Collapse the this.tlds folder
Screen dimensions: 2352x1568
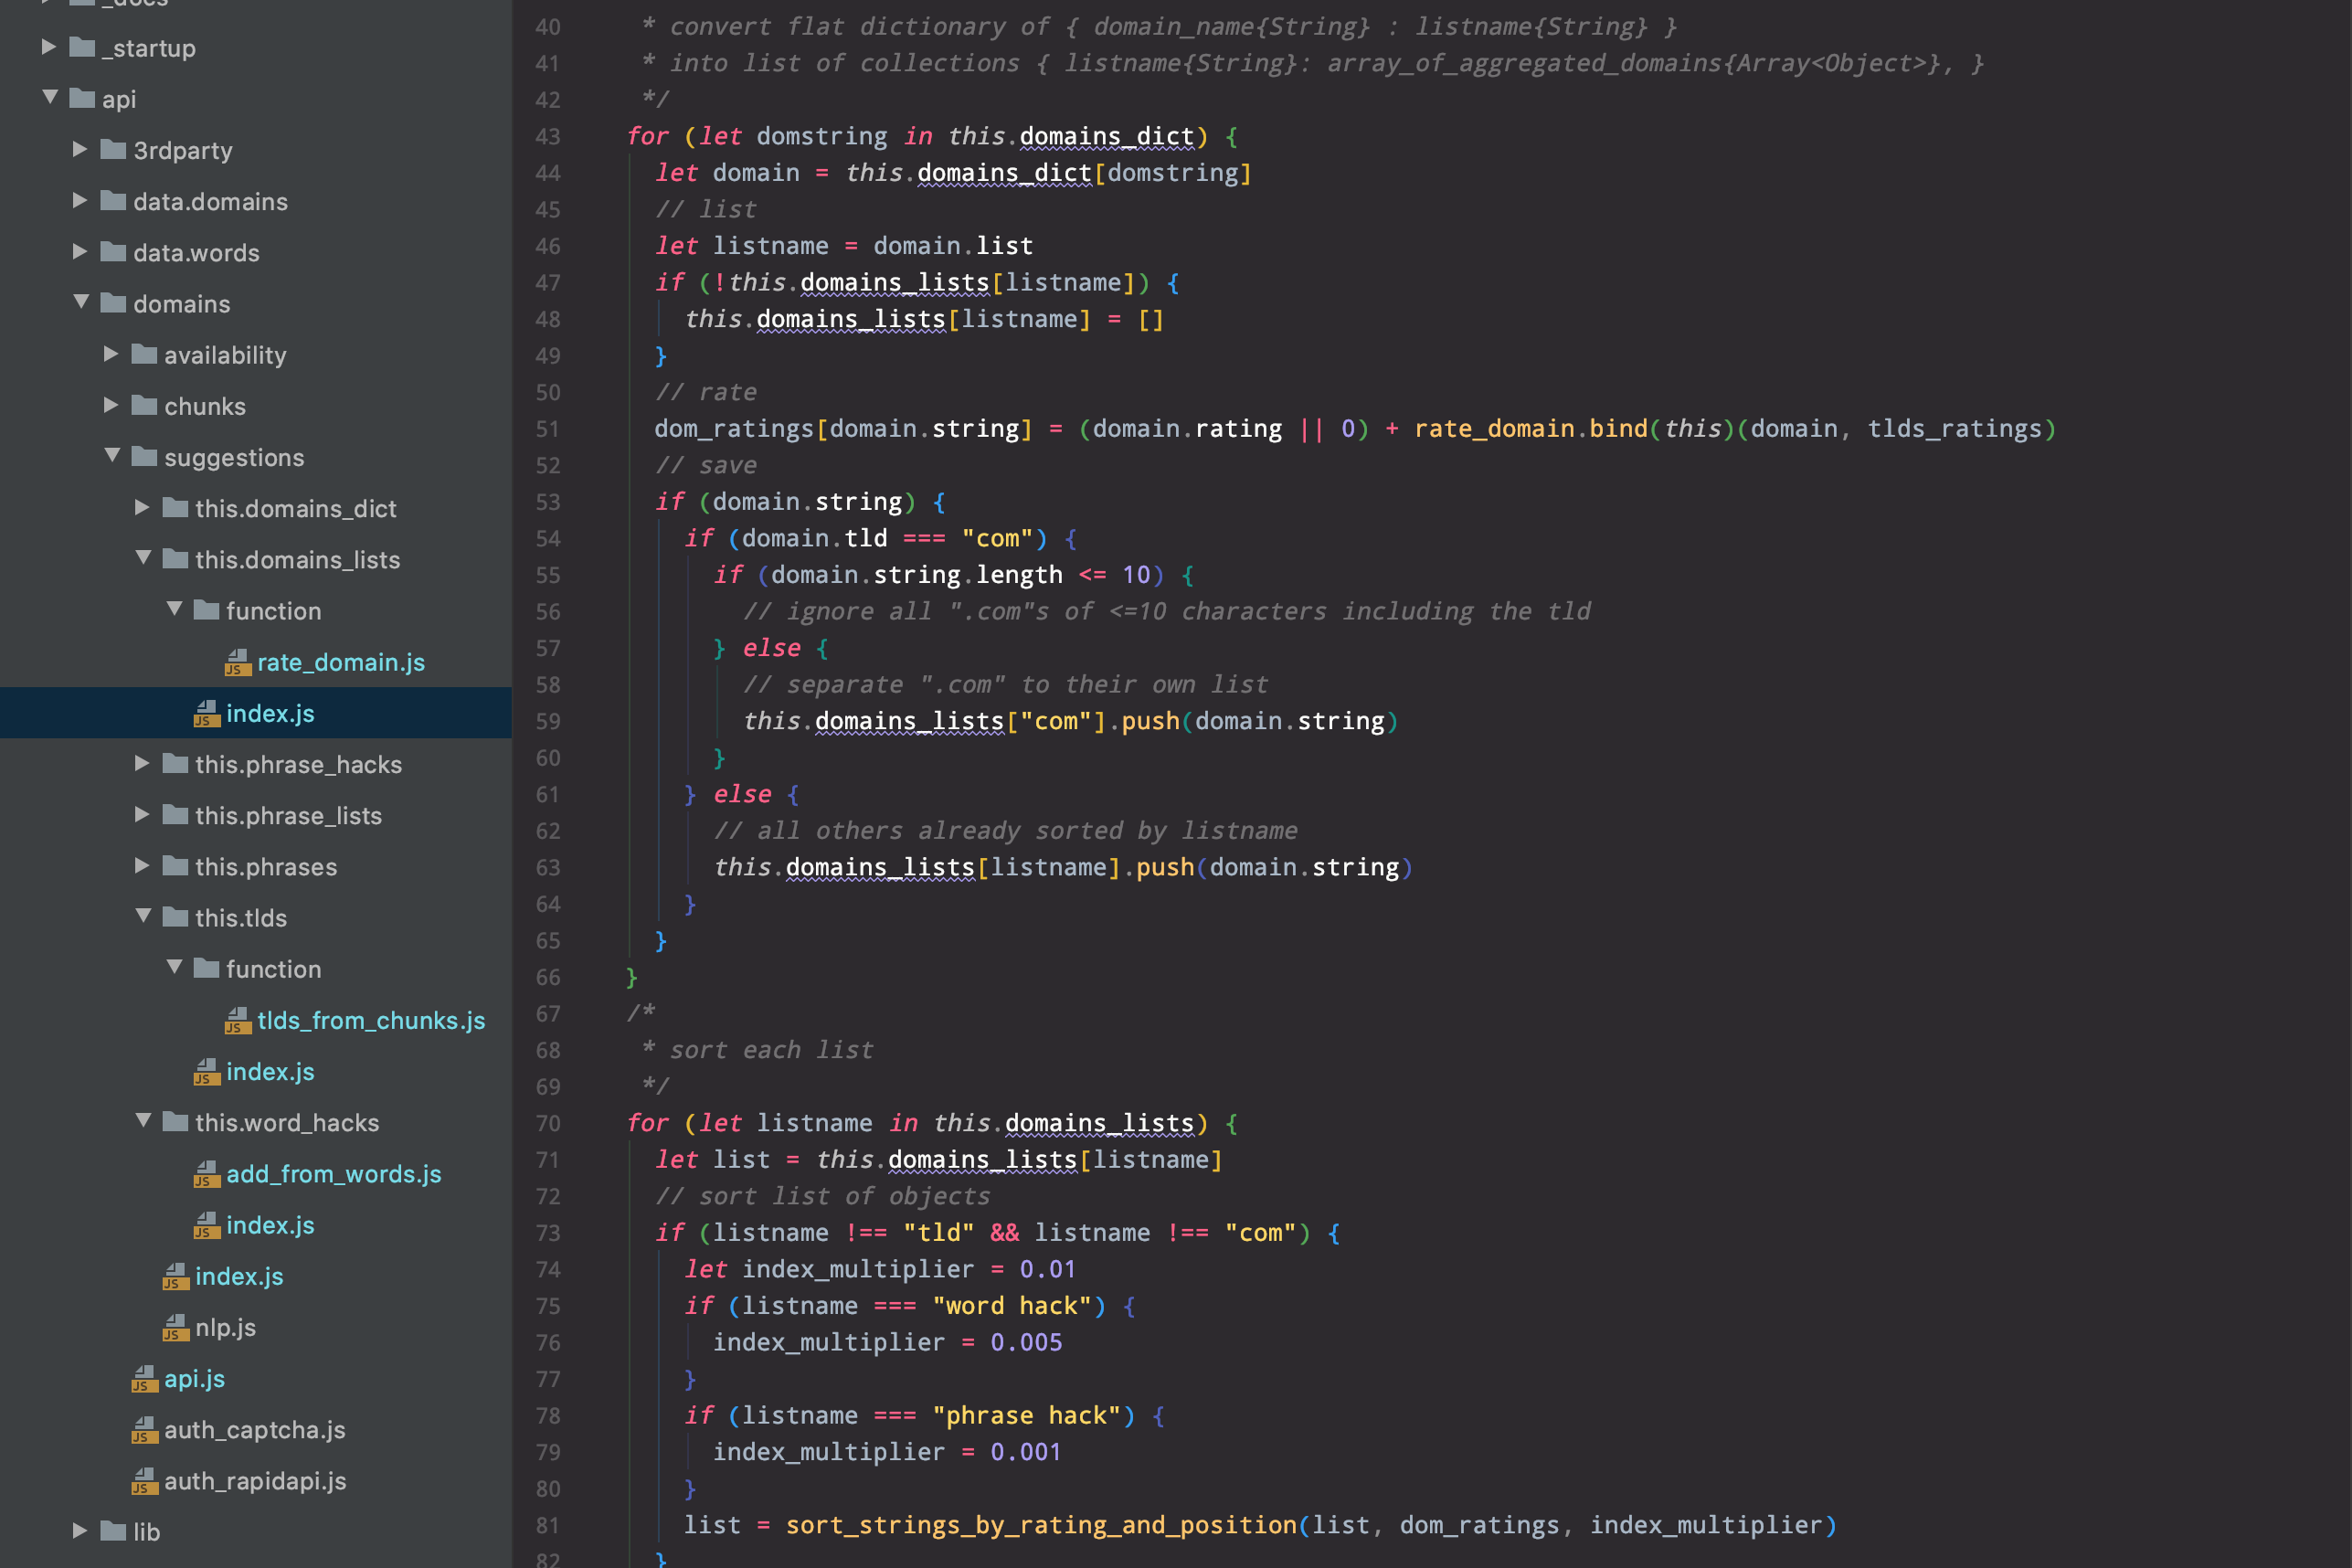143,917
